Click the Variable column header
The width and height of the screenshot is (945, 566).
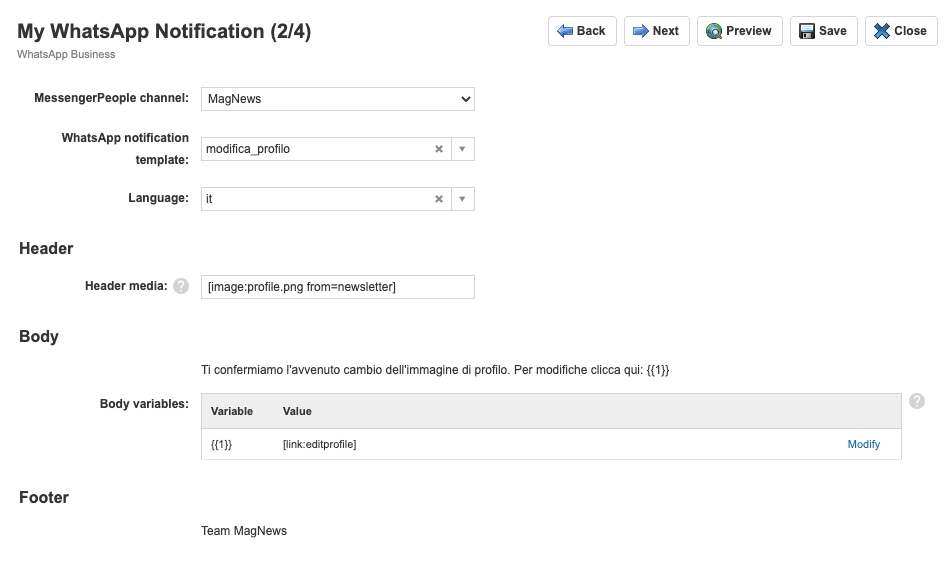tap(232, 411)
